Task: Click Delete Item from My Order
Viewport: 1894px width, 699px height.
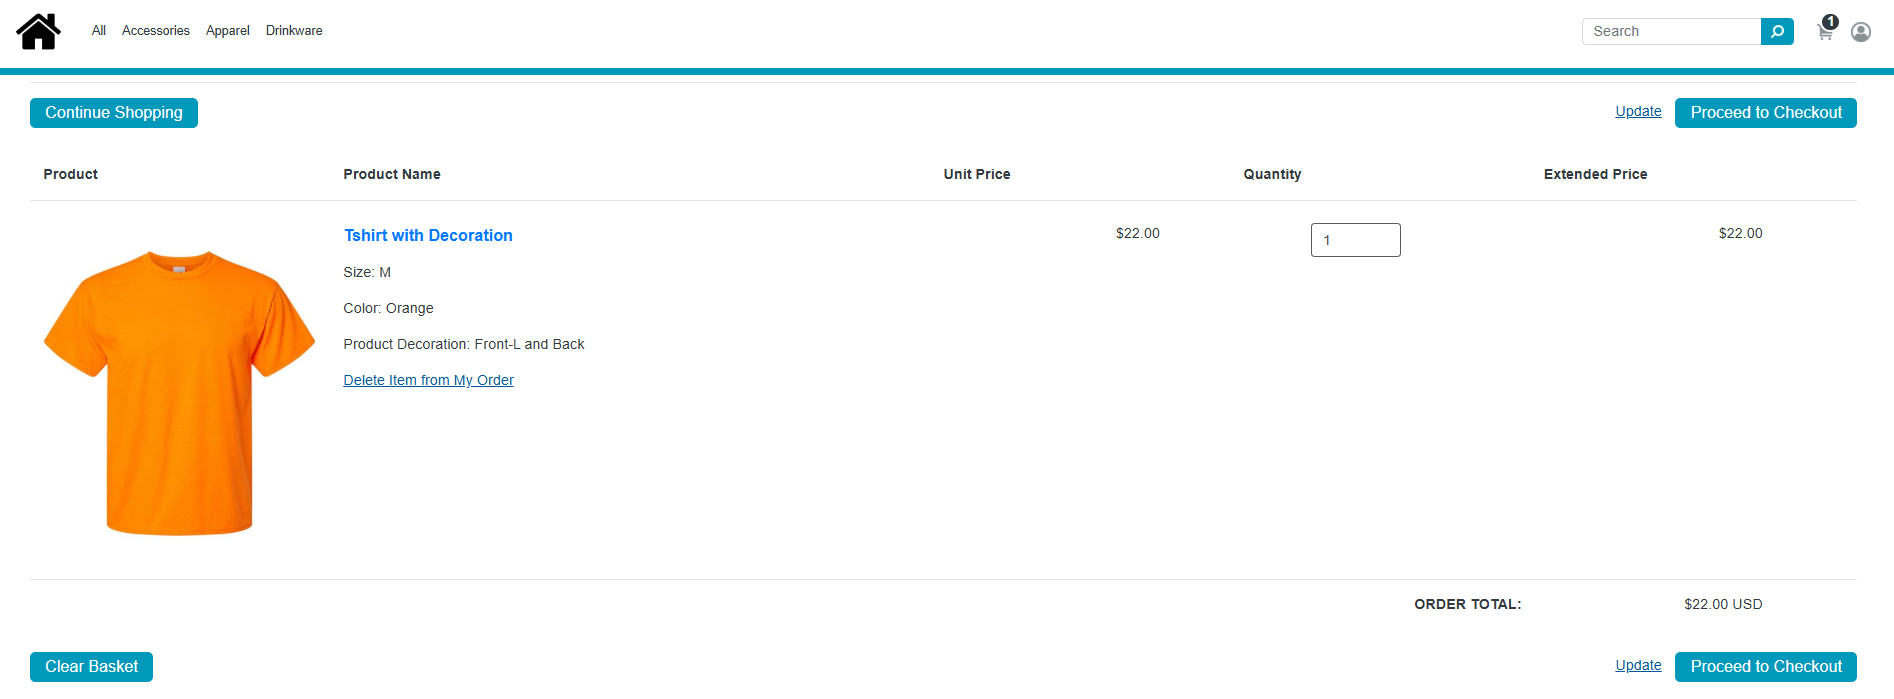Action: click(x=428, y=380)
